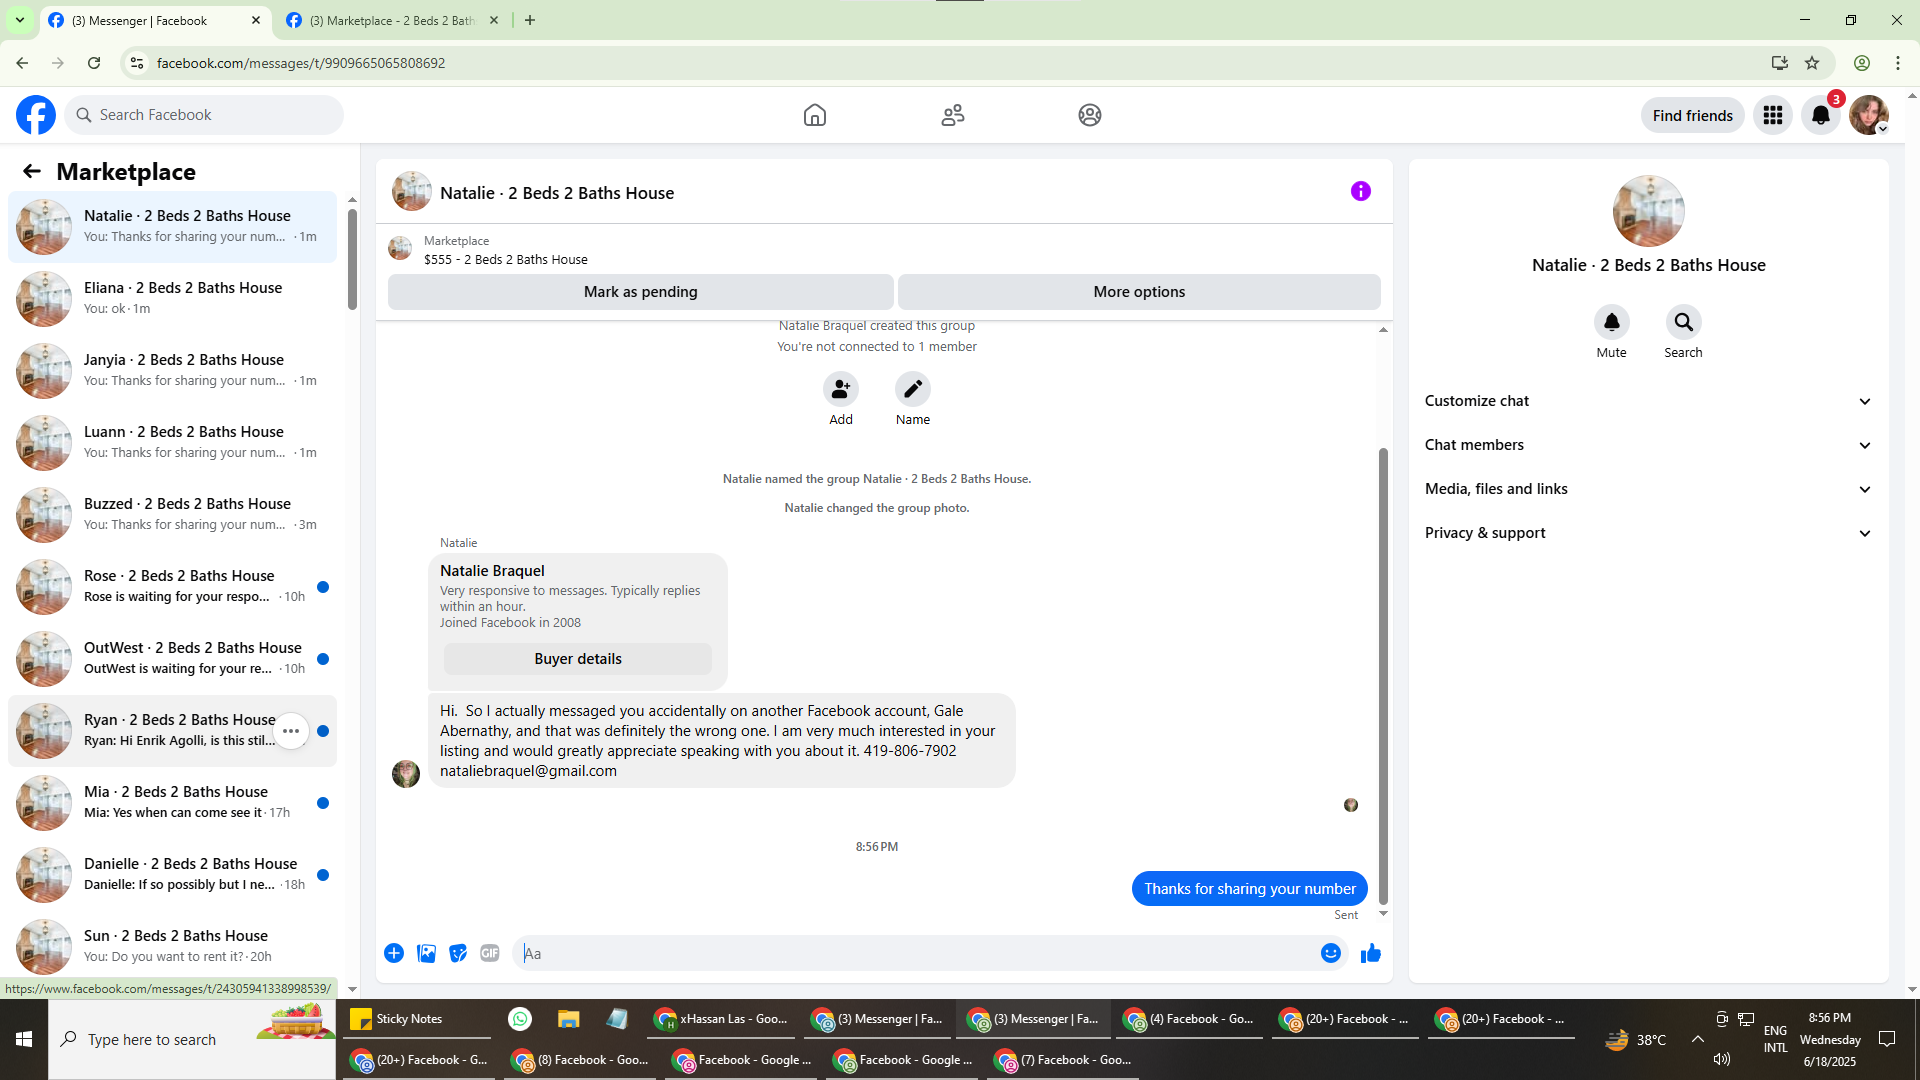
Task: Click the More options button
Action: (1139, 292)
